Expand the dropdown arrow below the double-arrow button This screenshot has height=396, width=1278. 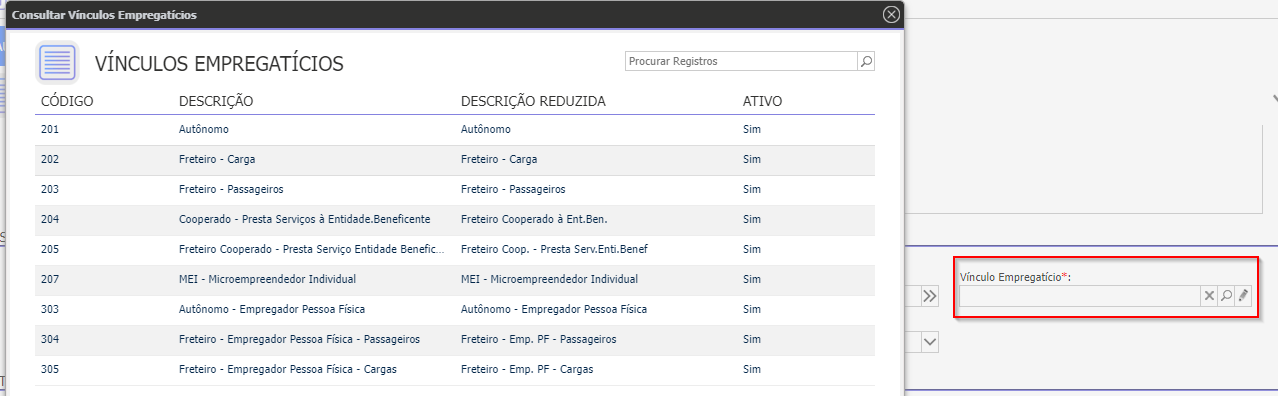tap(930, 342)
